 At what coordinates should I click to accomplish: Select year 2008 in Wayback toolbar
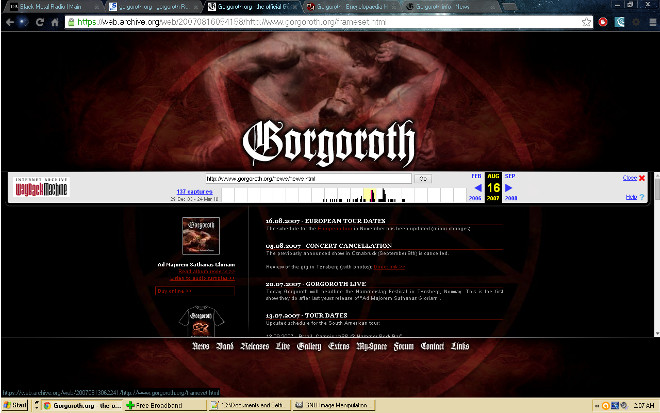pyautogui.click(x=511, y=198)
